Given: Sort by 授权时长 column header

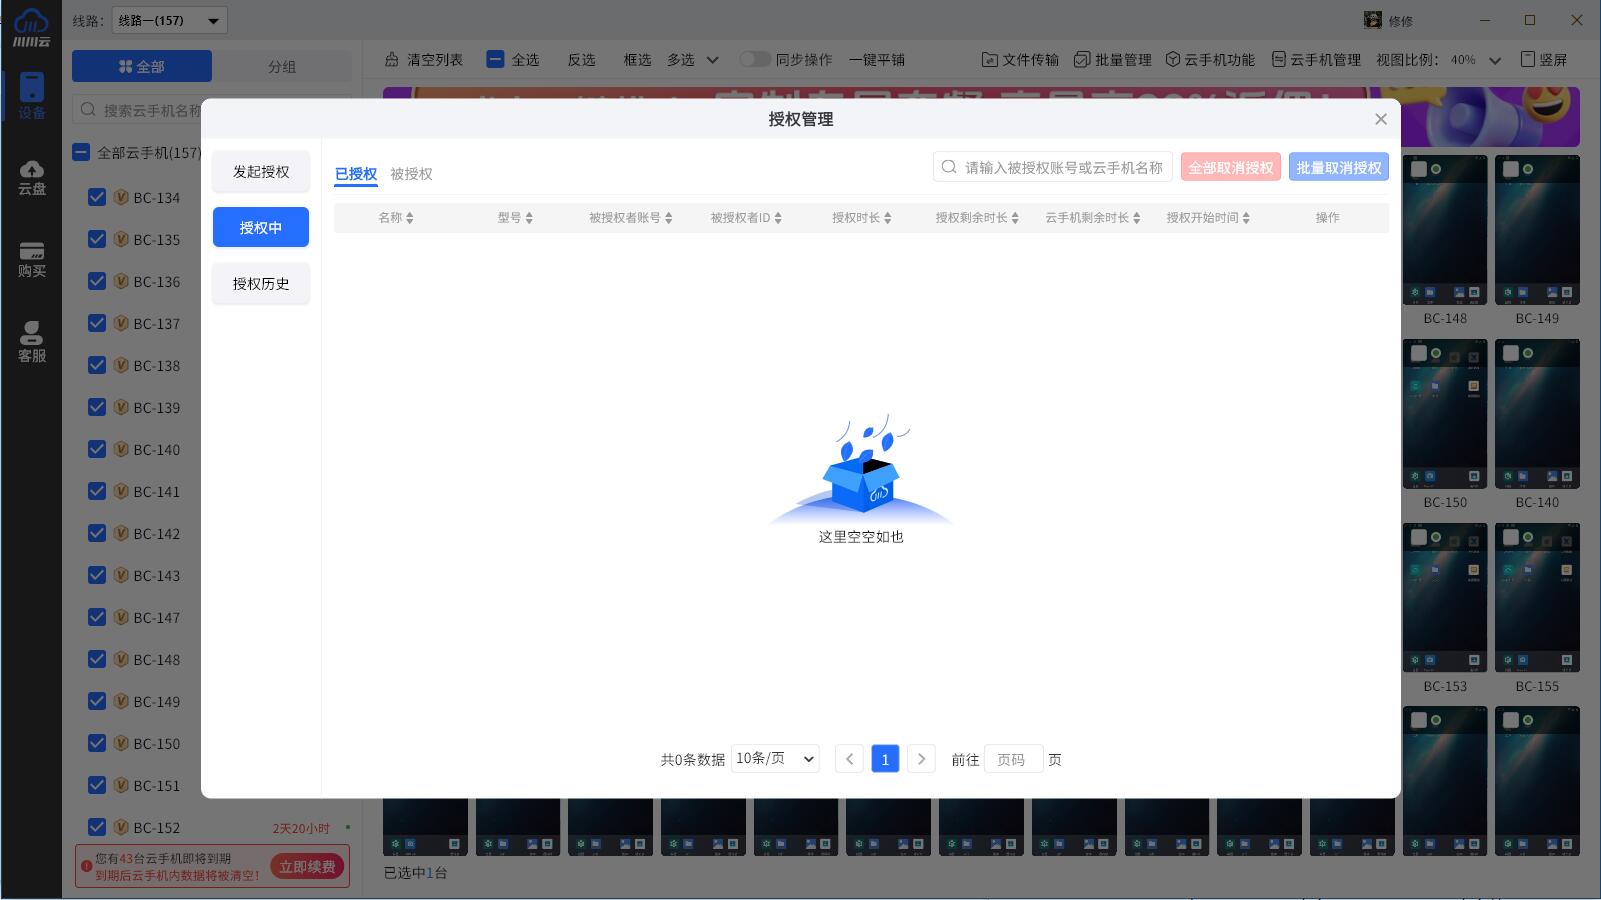Looking at the screenshot, I should tap(861, 218).
